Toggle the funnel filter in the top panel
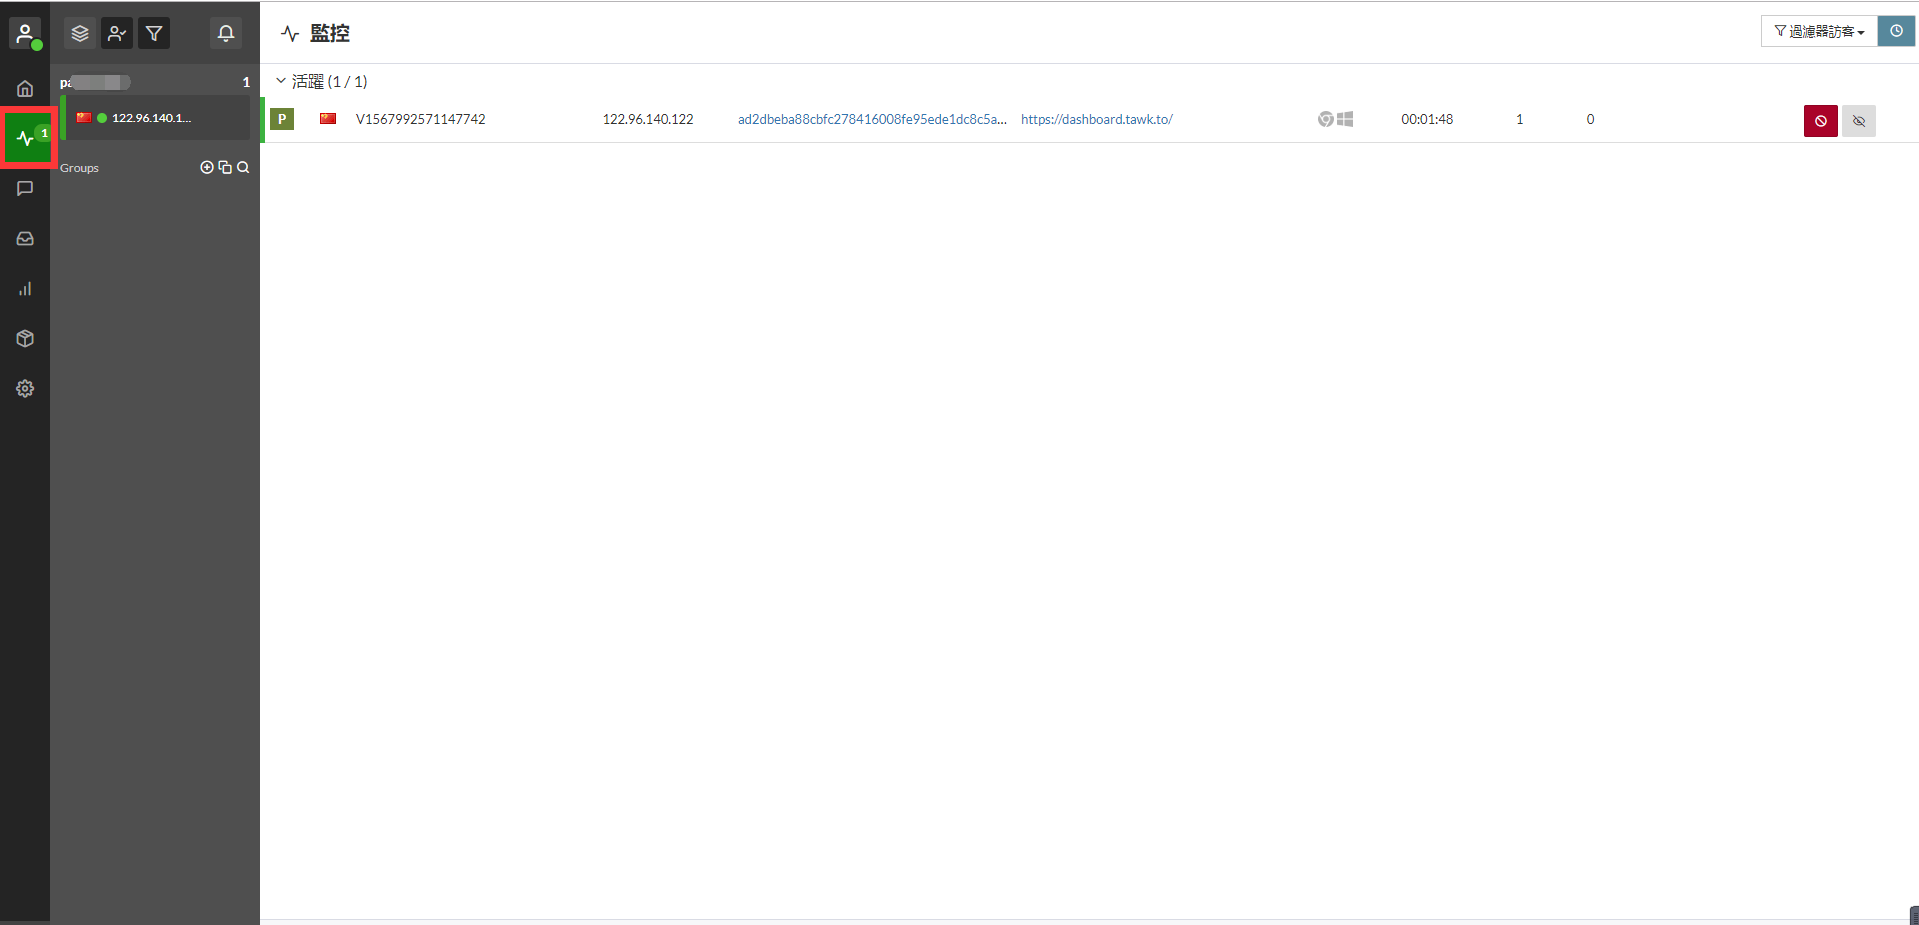This screenshot has width=1919, height=925. (154, 34)
